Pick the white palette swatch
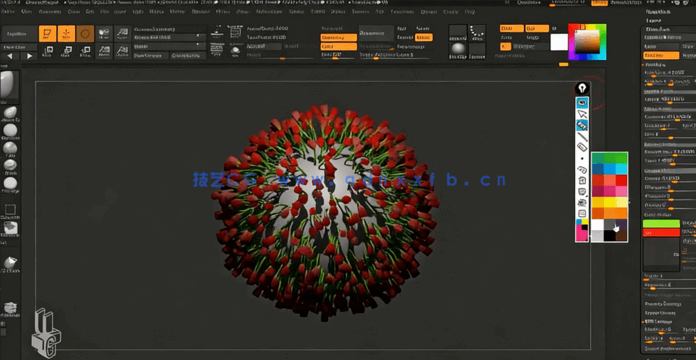This screenshot has width=696, height=360. [598, 225]
